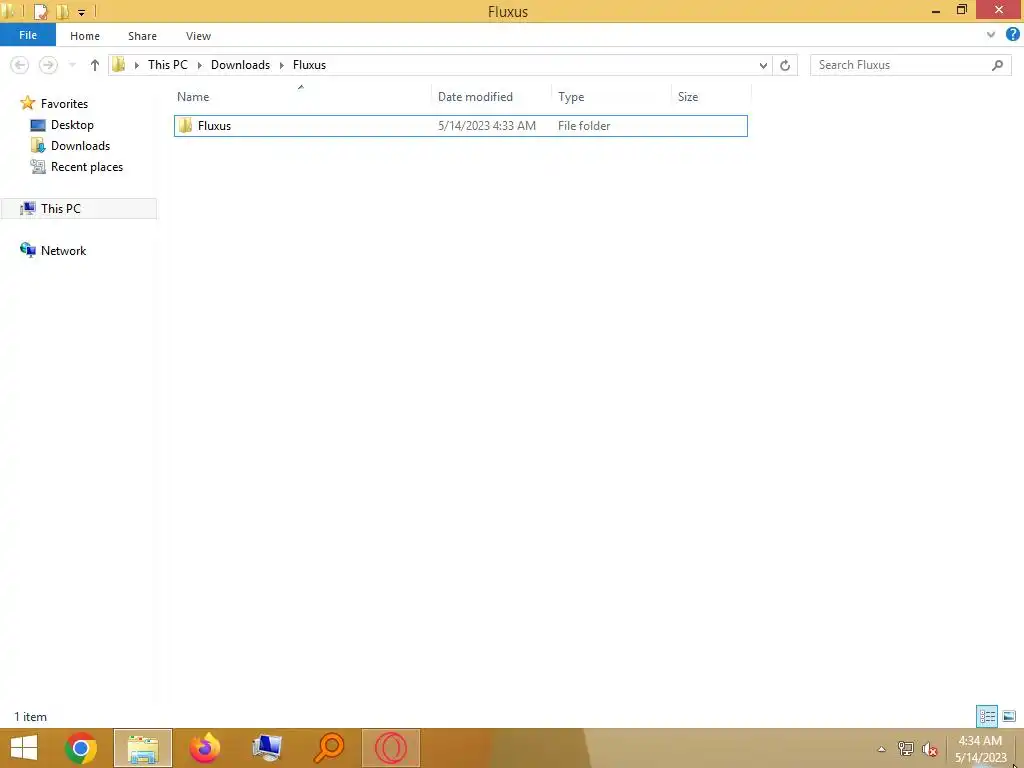The image size is (1024, 768).
Task: Go forward using the forward arrow
Action: (48, 65)
